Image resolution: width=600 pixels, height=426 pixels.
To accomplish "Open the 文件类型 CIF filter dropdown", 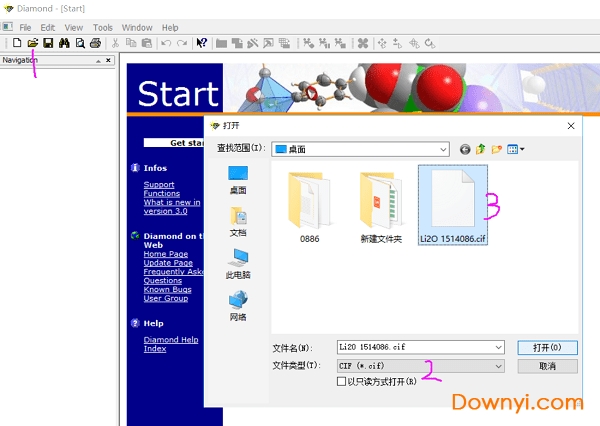I will 498,366.
